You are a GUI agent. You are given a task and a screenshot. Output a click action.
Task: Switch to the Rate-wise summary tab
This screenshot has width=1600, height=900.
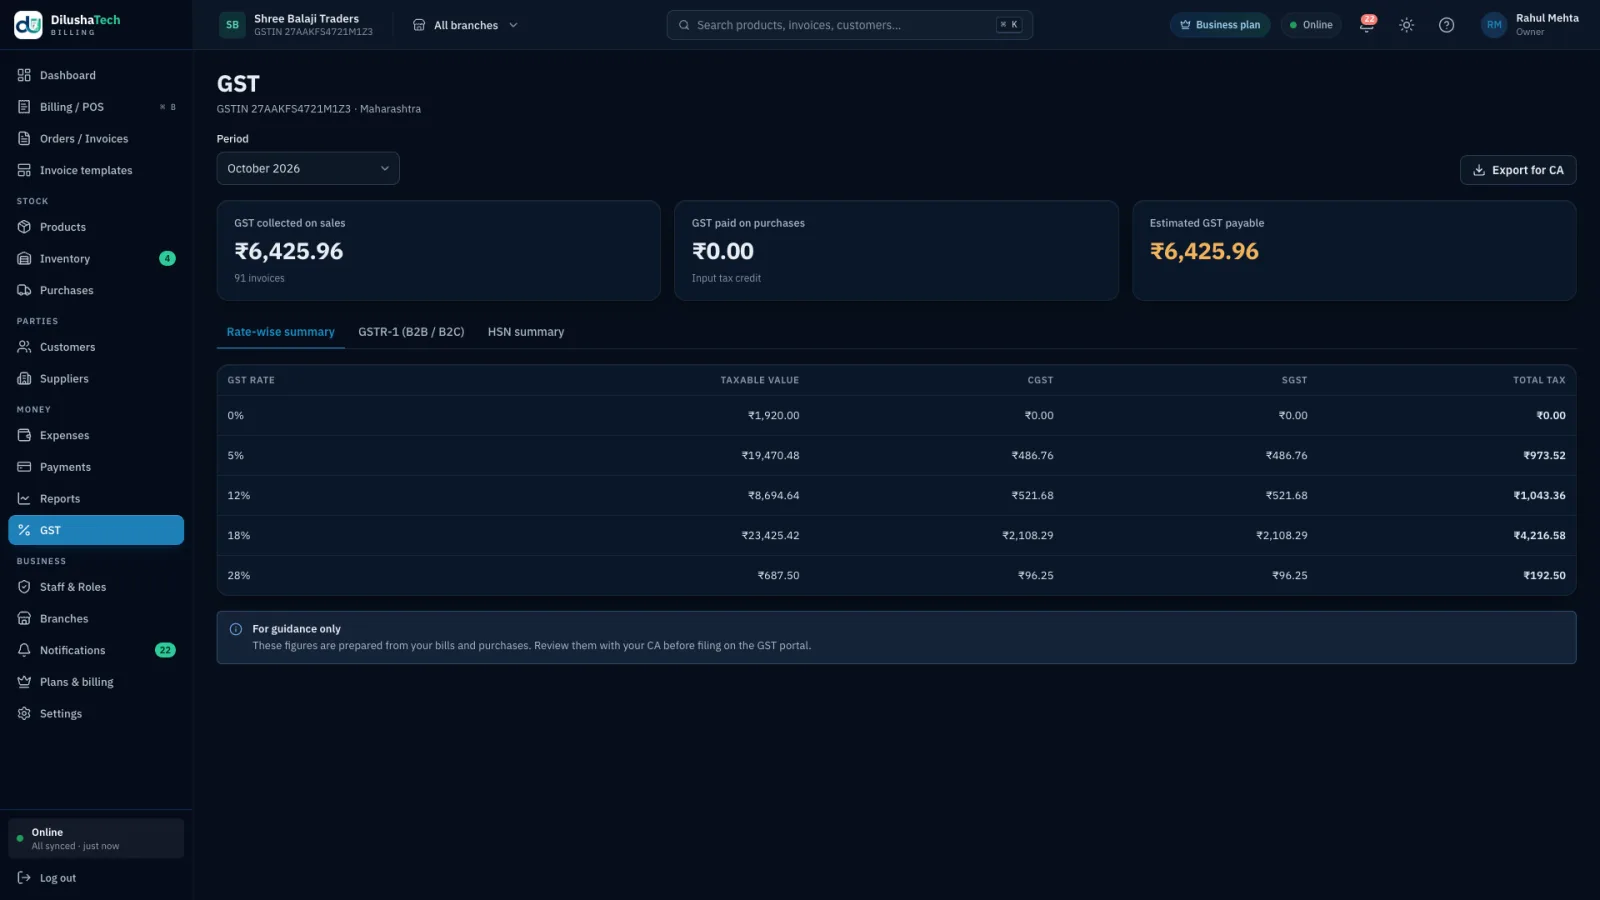tap(281, 332)
